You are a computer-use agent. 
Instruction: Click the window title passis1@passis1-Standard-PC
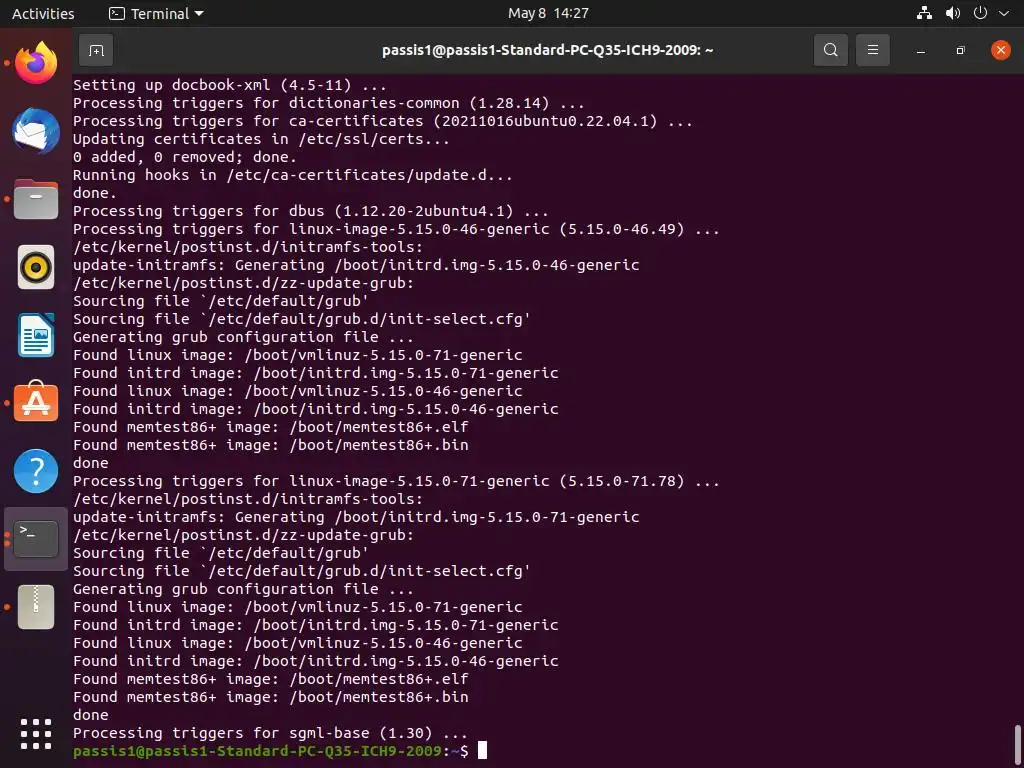[x=547, y=50]
